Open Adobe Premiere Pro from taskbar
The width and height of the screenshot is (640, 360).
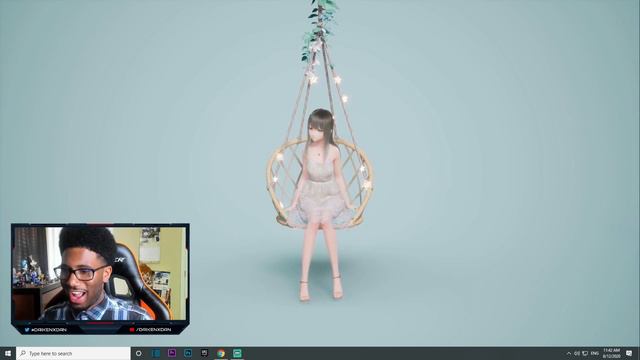(172, 353)
